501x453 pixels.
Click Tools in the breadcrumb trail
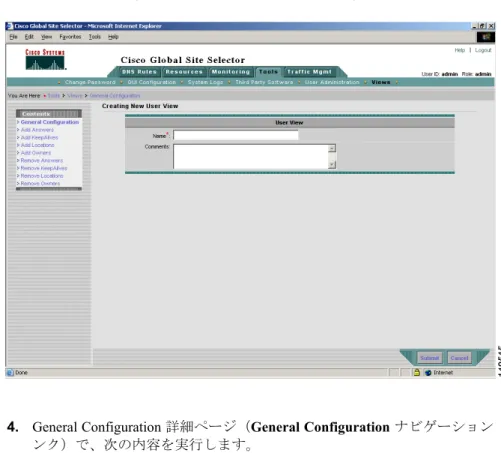coord(54,96)
